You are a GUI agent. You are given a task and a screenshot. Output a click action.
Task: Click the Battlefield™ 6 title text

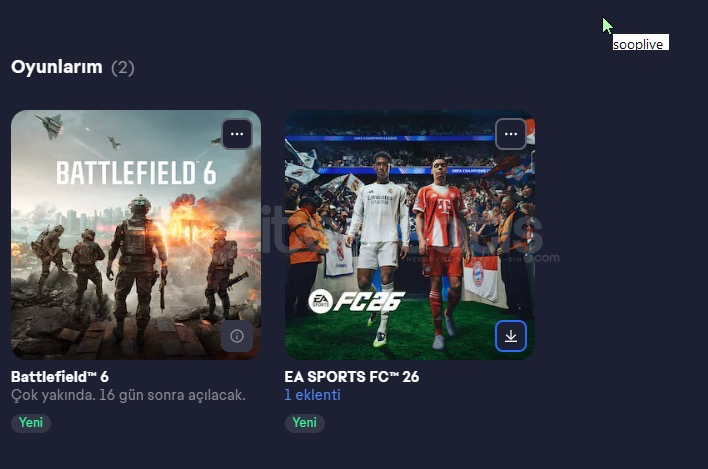60,376
